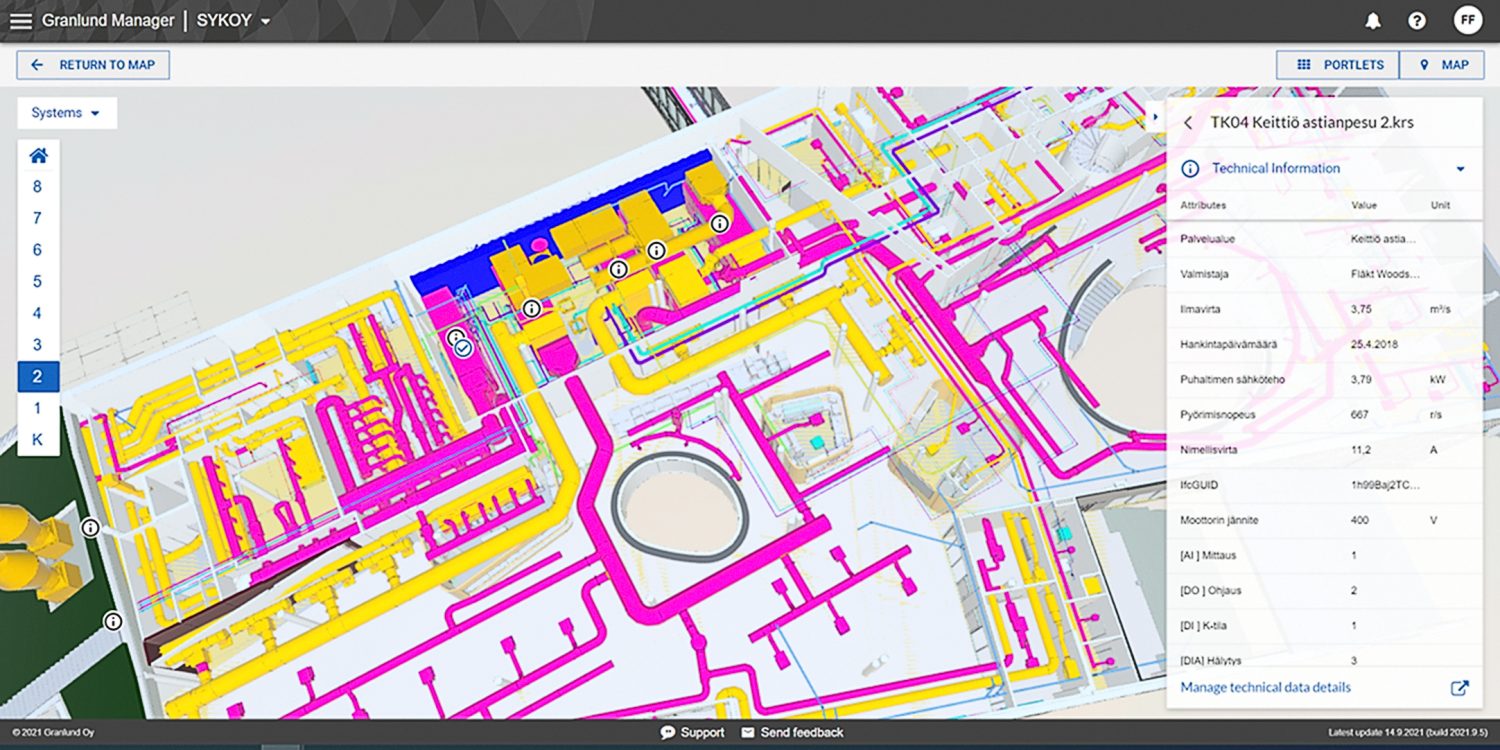Click back arrow beside TK04 title
Image resolution: width=1500 pixels, height=750 pixels.
click(1188, 123)
